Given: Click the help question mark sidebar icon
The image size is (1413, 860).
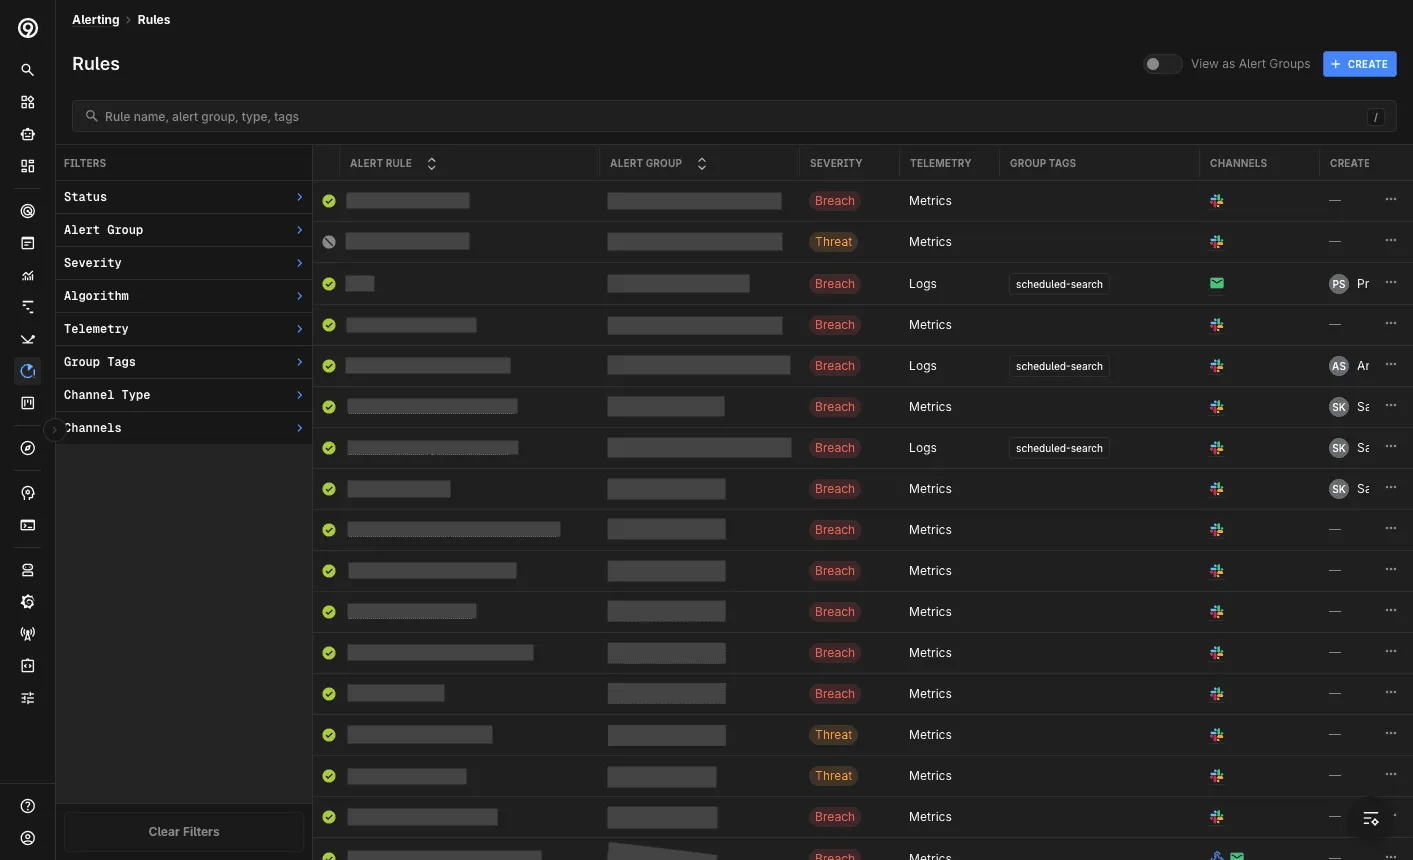Looking at the screenshot, I should [28, 806].
